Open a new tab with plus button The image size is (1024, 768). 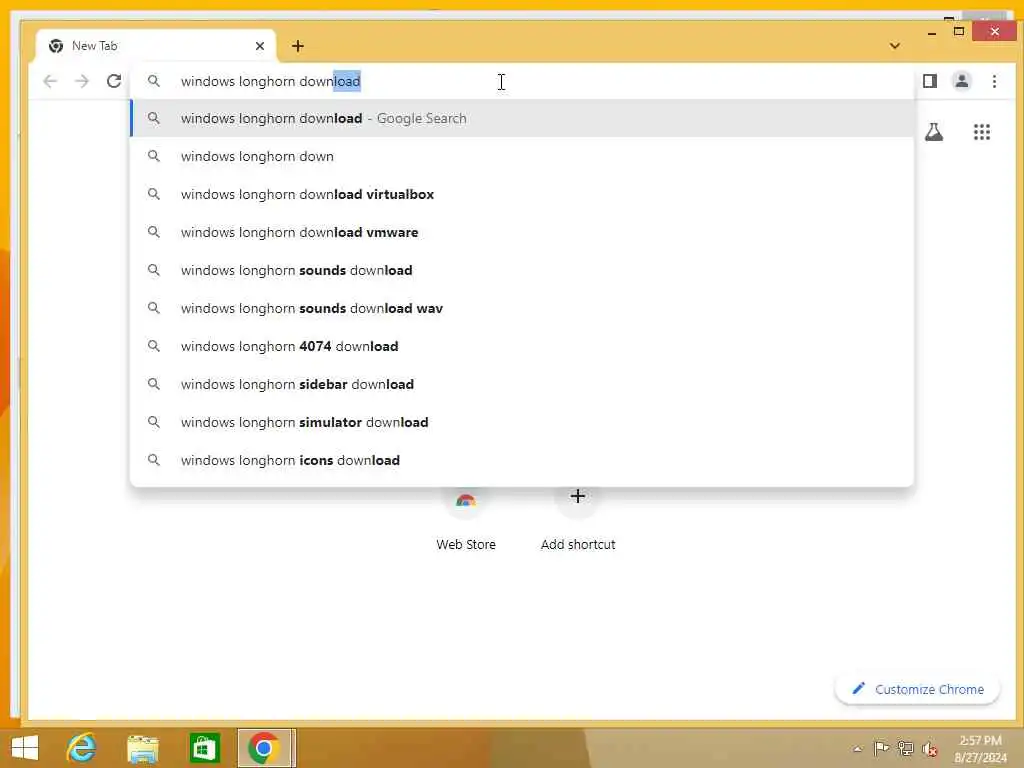coord(298,46)
